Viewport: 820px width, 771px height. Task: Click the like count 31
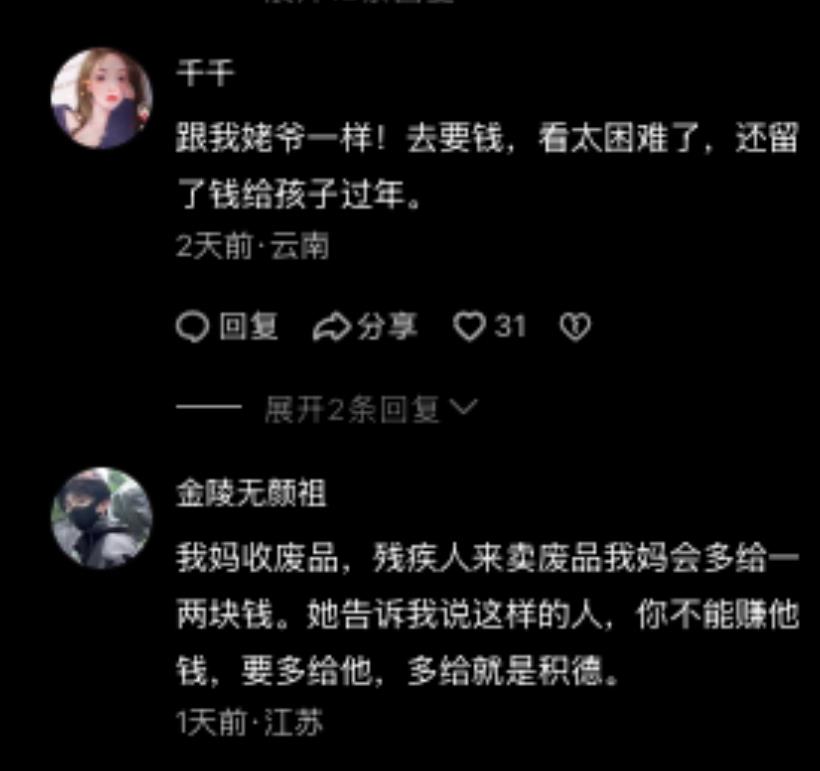tap(510, 326)
